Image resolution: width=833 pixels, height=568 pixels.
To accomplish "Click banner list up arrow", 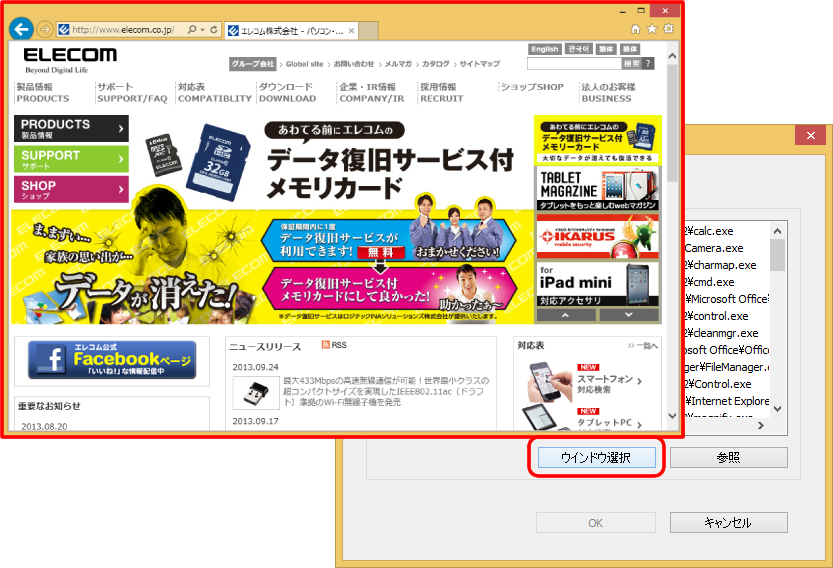I will tap(566, 315).
